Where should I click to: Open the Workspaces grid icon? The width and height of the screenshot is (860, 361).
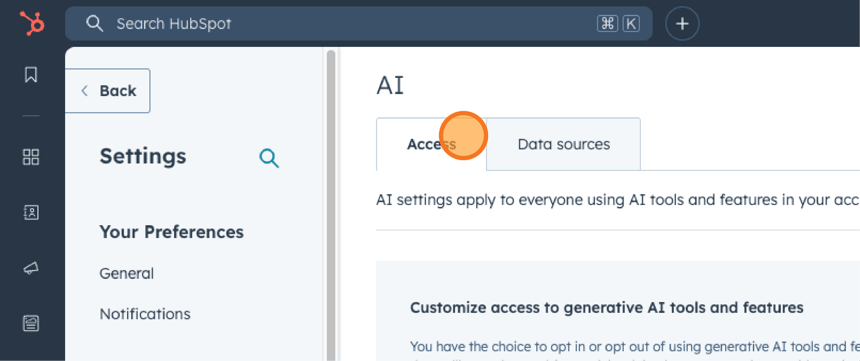click(31, 157)
